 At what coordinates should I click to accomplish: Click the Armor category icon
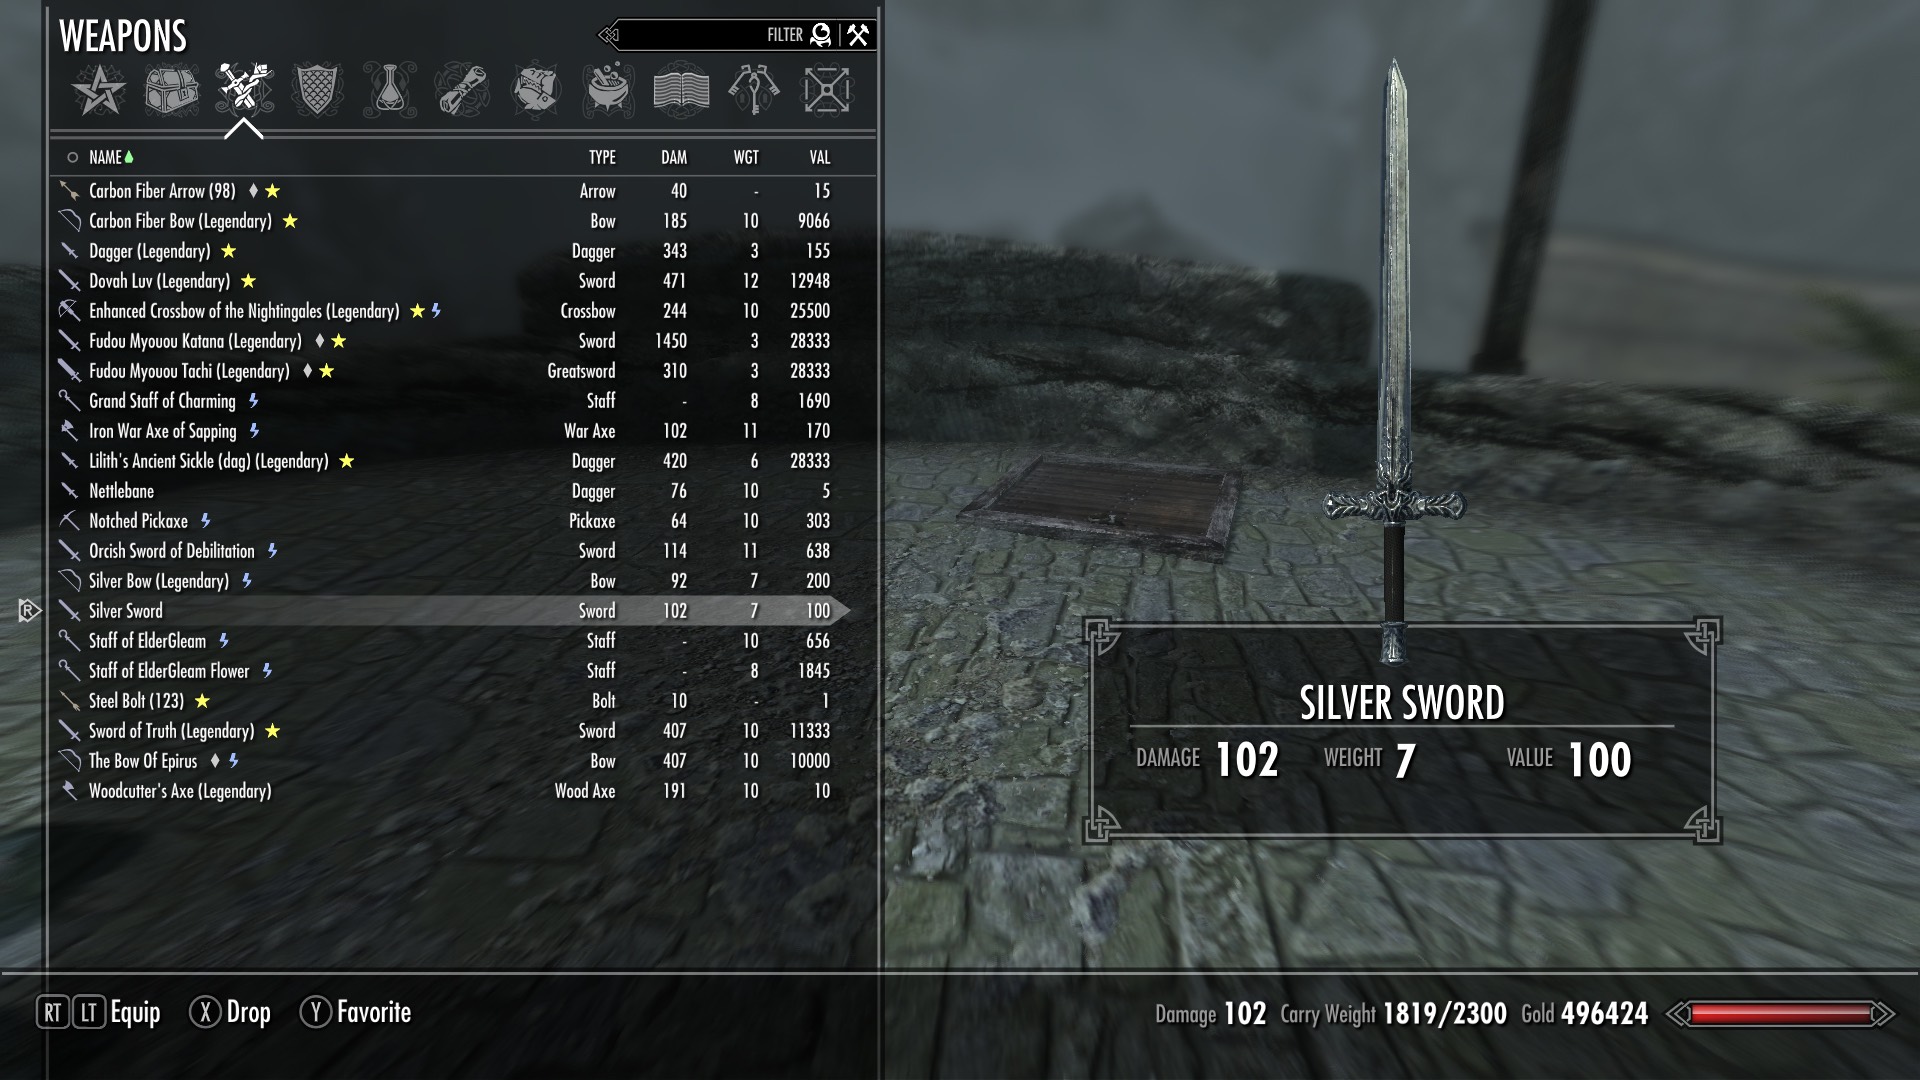(314, 88)
